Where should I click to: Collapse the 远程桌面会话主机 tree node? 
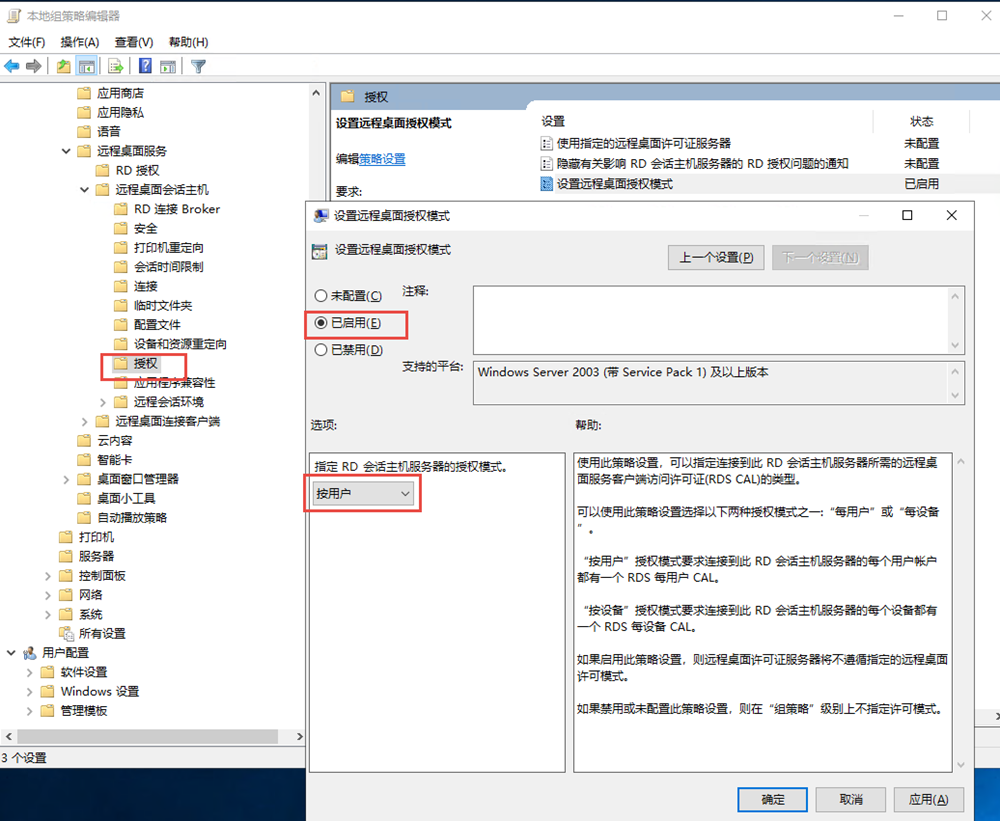86,190
